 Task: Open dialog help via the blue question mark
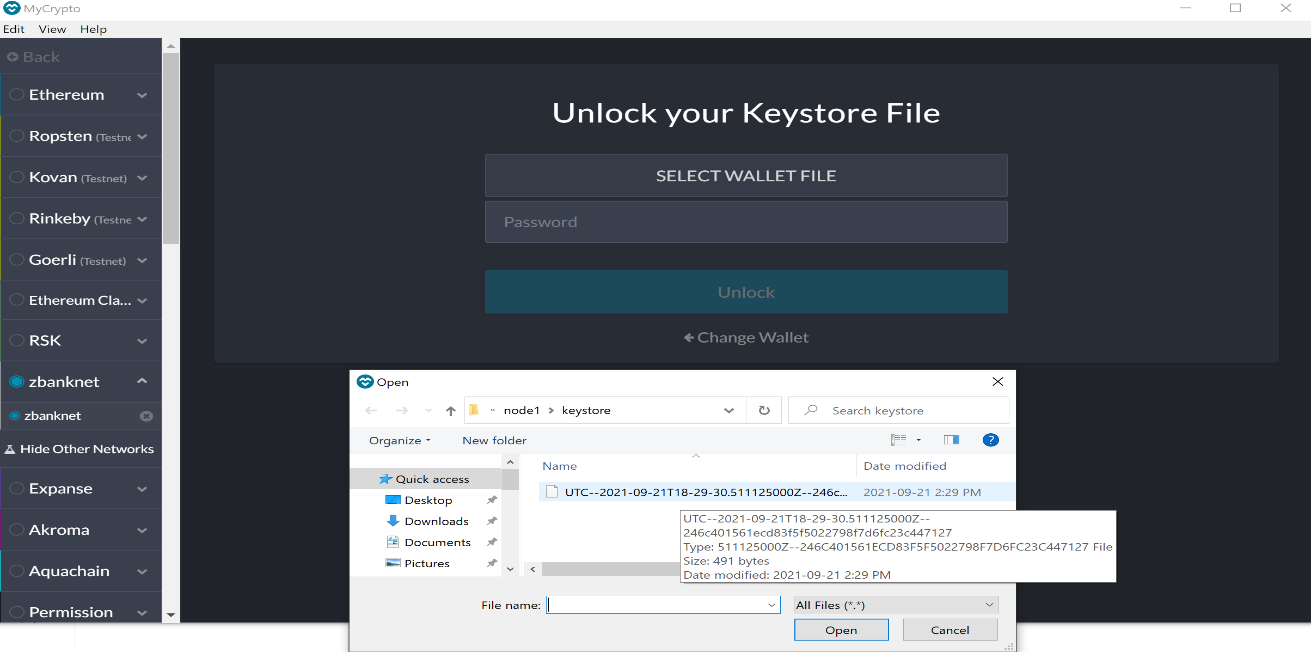pos(990,439)
